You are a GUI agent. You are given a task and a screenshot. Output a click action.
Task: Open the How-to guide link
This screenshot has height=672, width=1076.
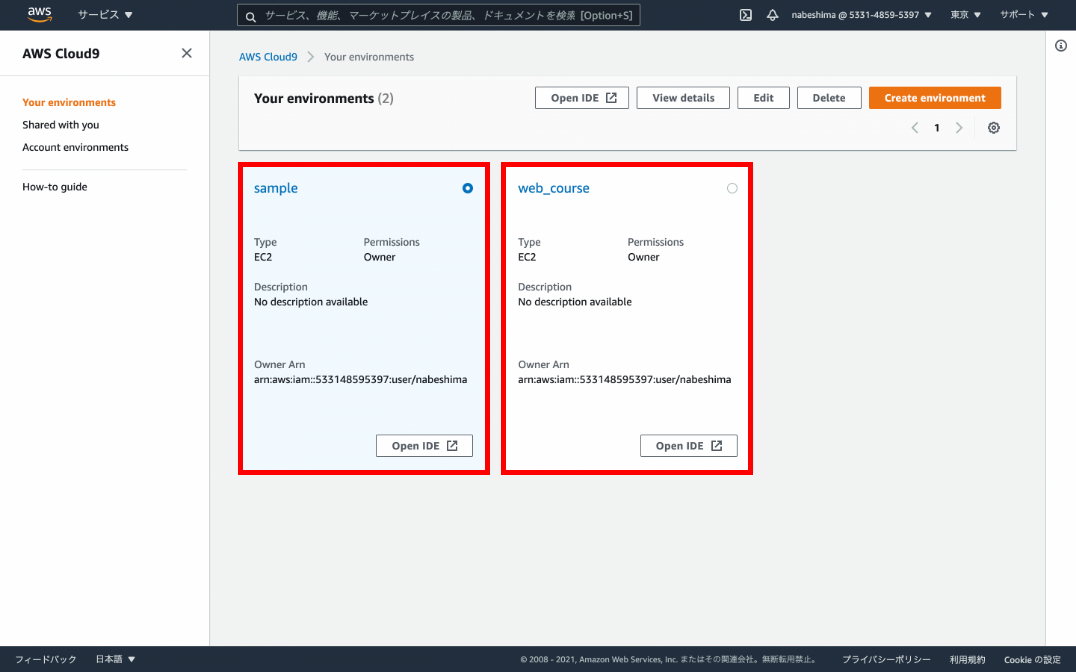point(54,187)
